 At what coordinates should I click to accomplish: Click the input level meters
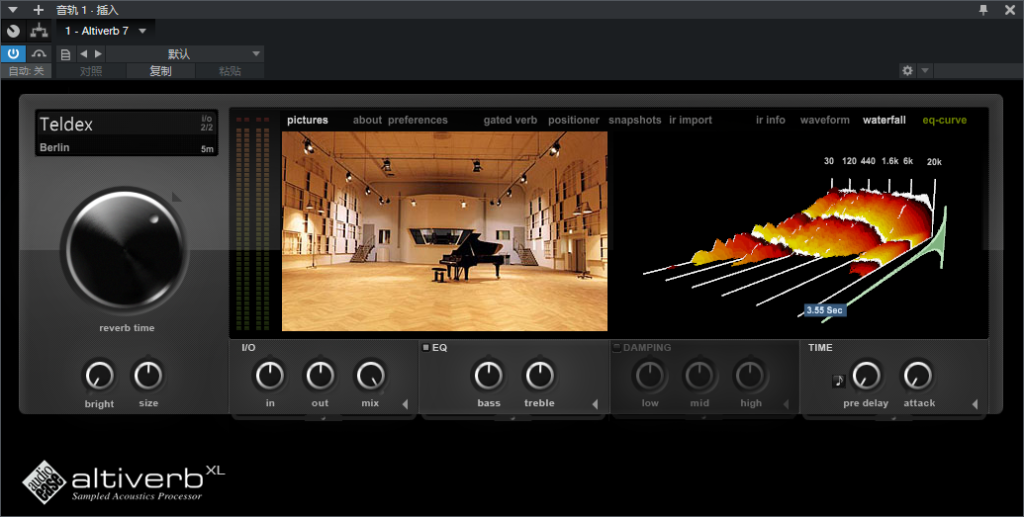click(x=253, y=222)
